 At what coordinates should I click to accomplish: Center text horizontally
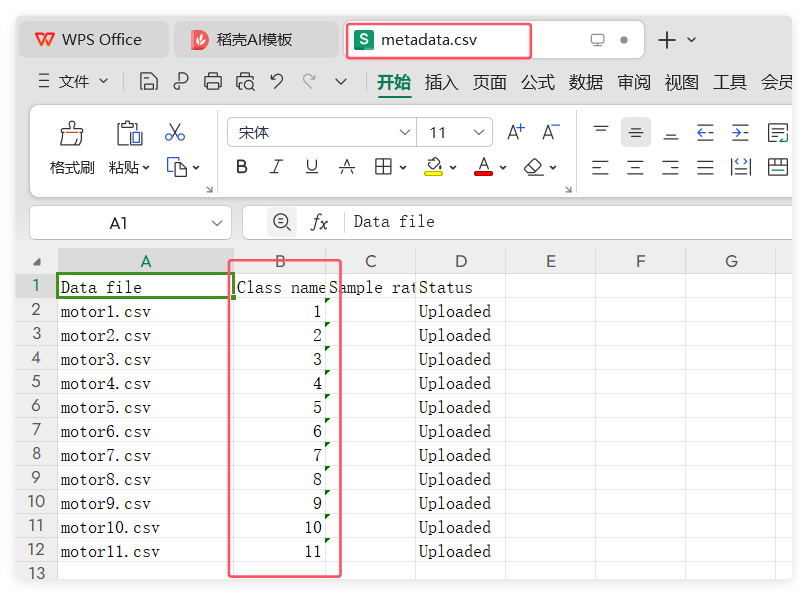635,167
